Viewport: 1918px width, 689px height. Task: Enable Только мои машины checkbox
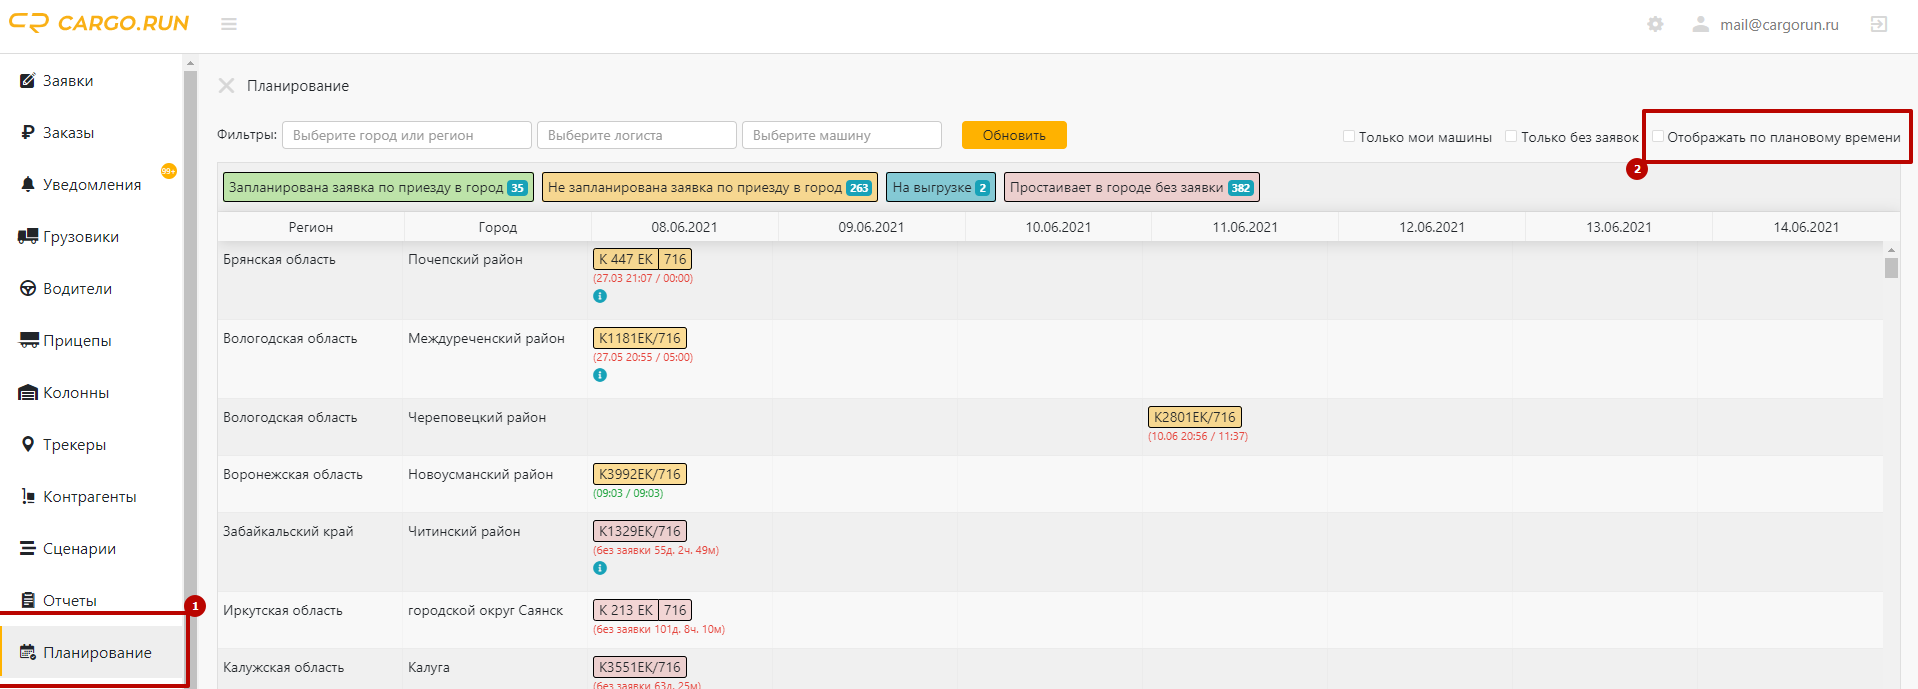coord(1349,136)
